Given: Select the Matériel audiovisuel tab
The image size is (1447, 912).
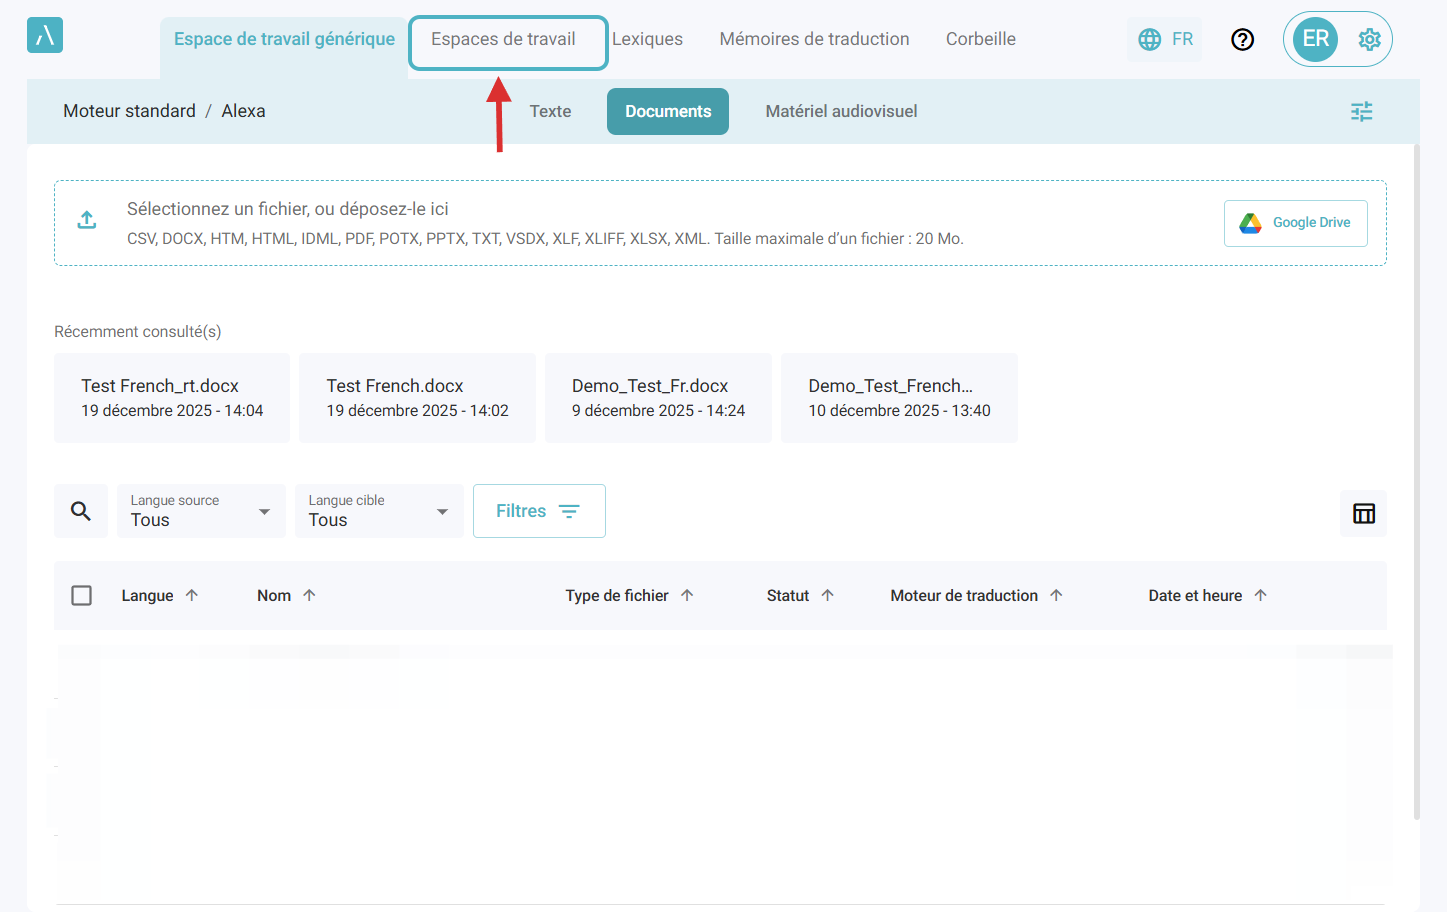Looking at the screenshot, I should click(x=841, y=111).
